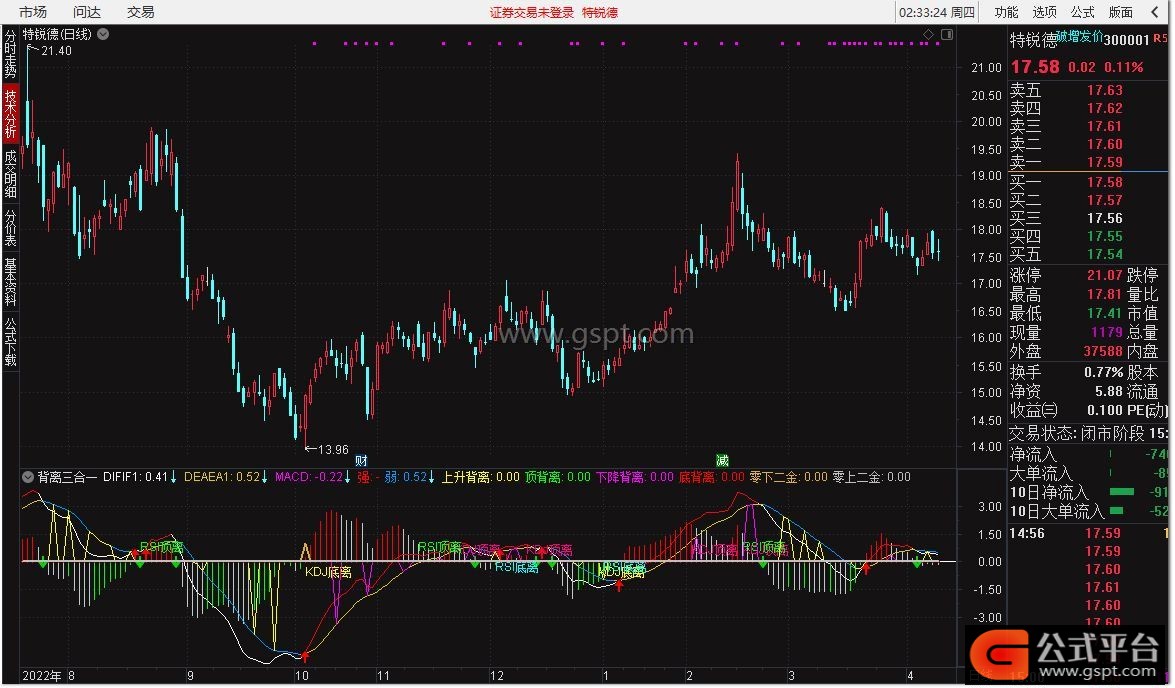Select the 卖三 price 17.61

point(1105,126)
